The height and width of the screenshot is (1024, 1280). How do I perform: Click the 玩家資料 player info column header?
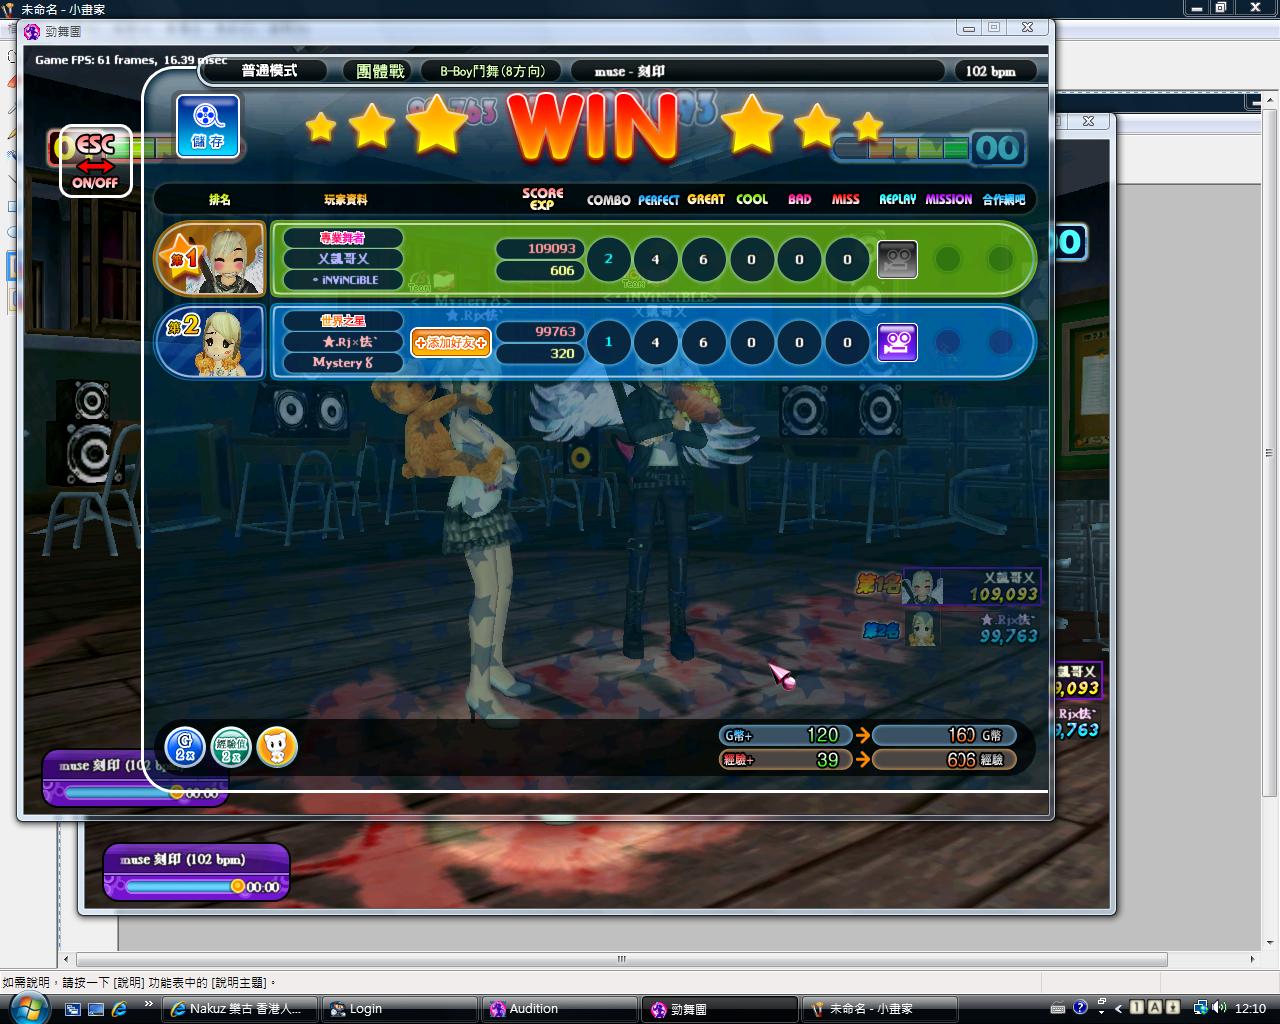(345, 199)
